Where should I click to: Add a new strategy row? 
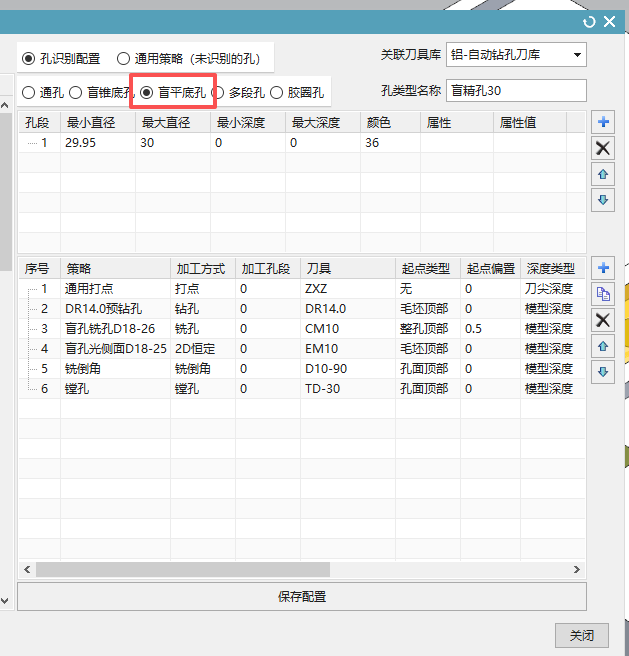[x=603, y=268]
